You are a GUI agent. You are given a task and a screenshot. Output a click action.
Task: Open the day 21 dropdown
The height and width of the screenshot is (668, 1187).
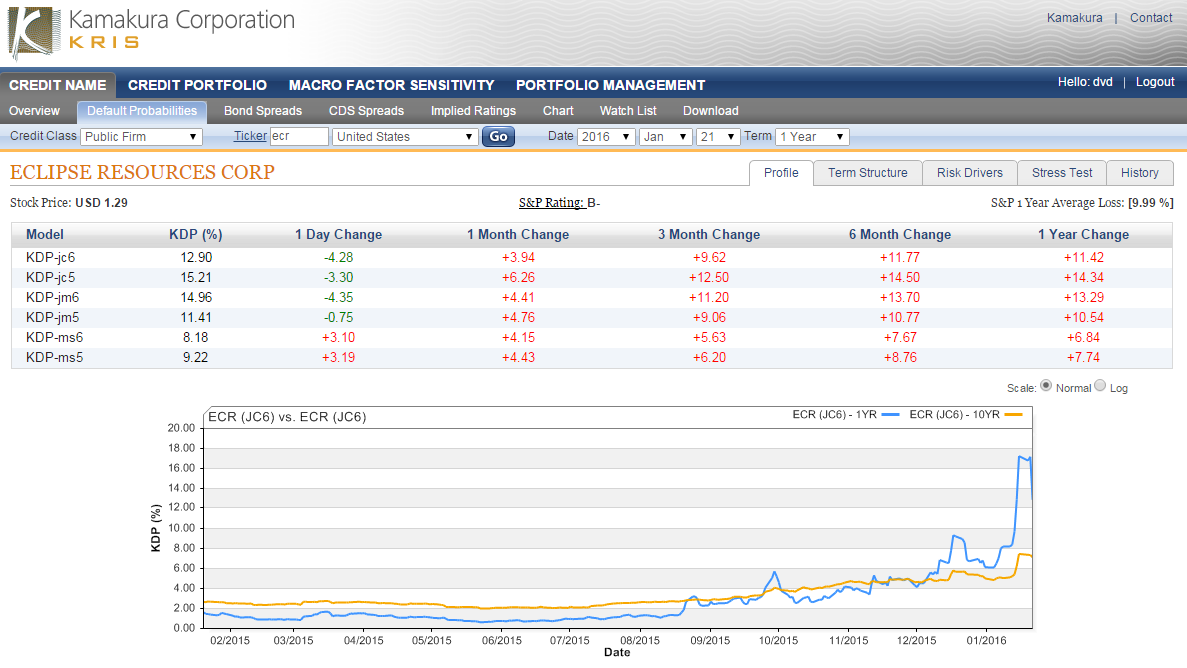pyautogui.click(x=718, y=136)
